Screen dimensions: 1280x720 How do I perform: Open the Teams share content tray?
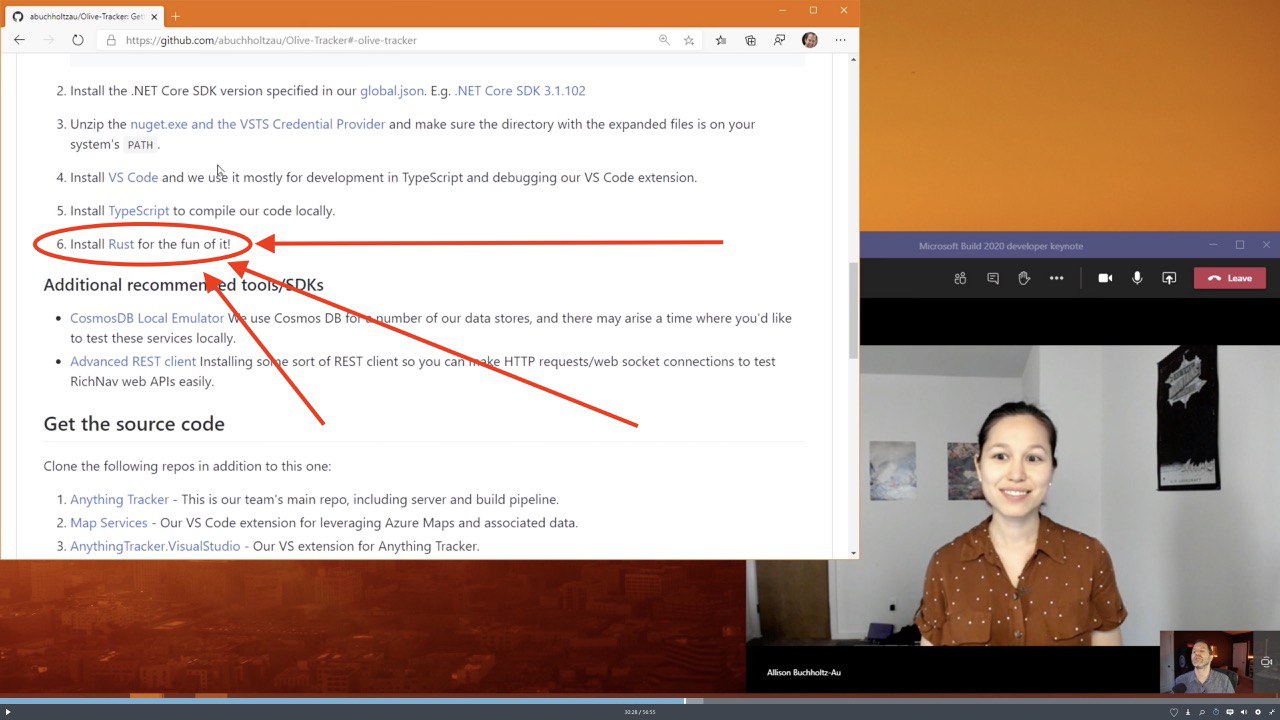click(x=1169, y=278)
